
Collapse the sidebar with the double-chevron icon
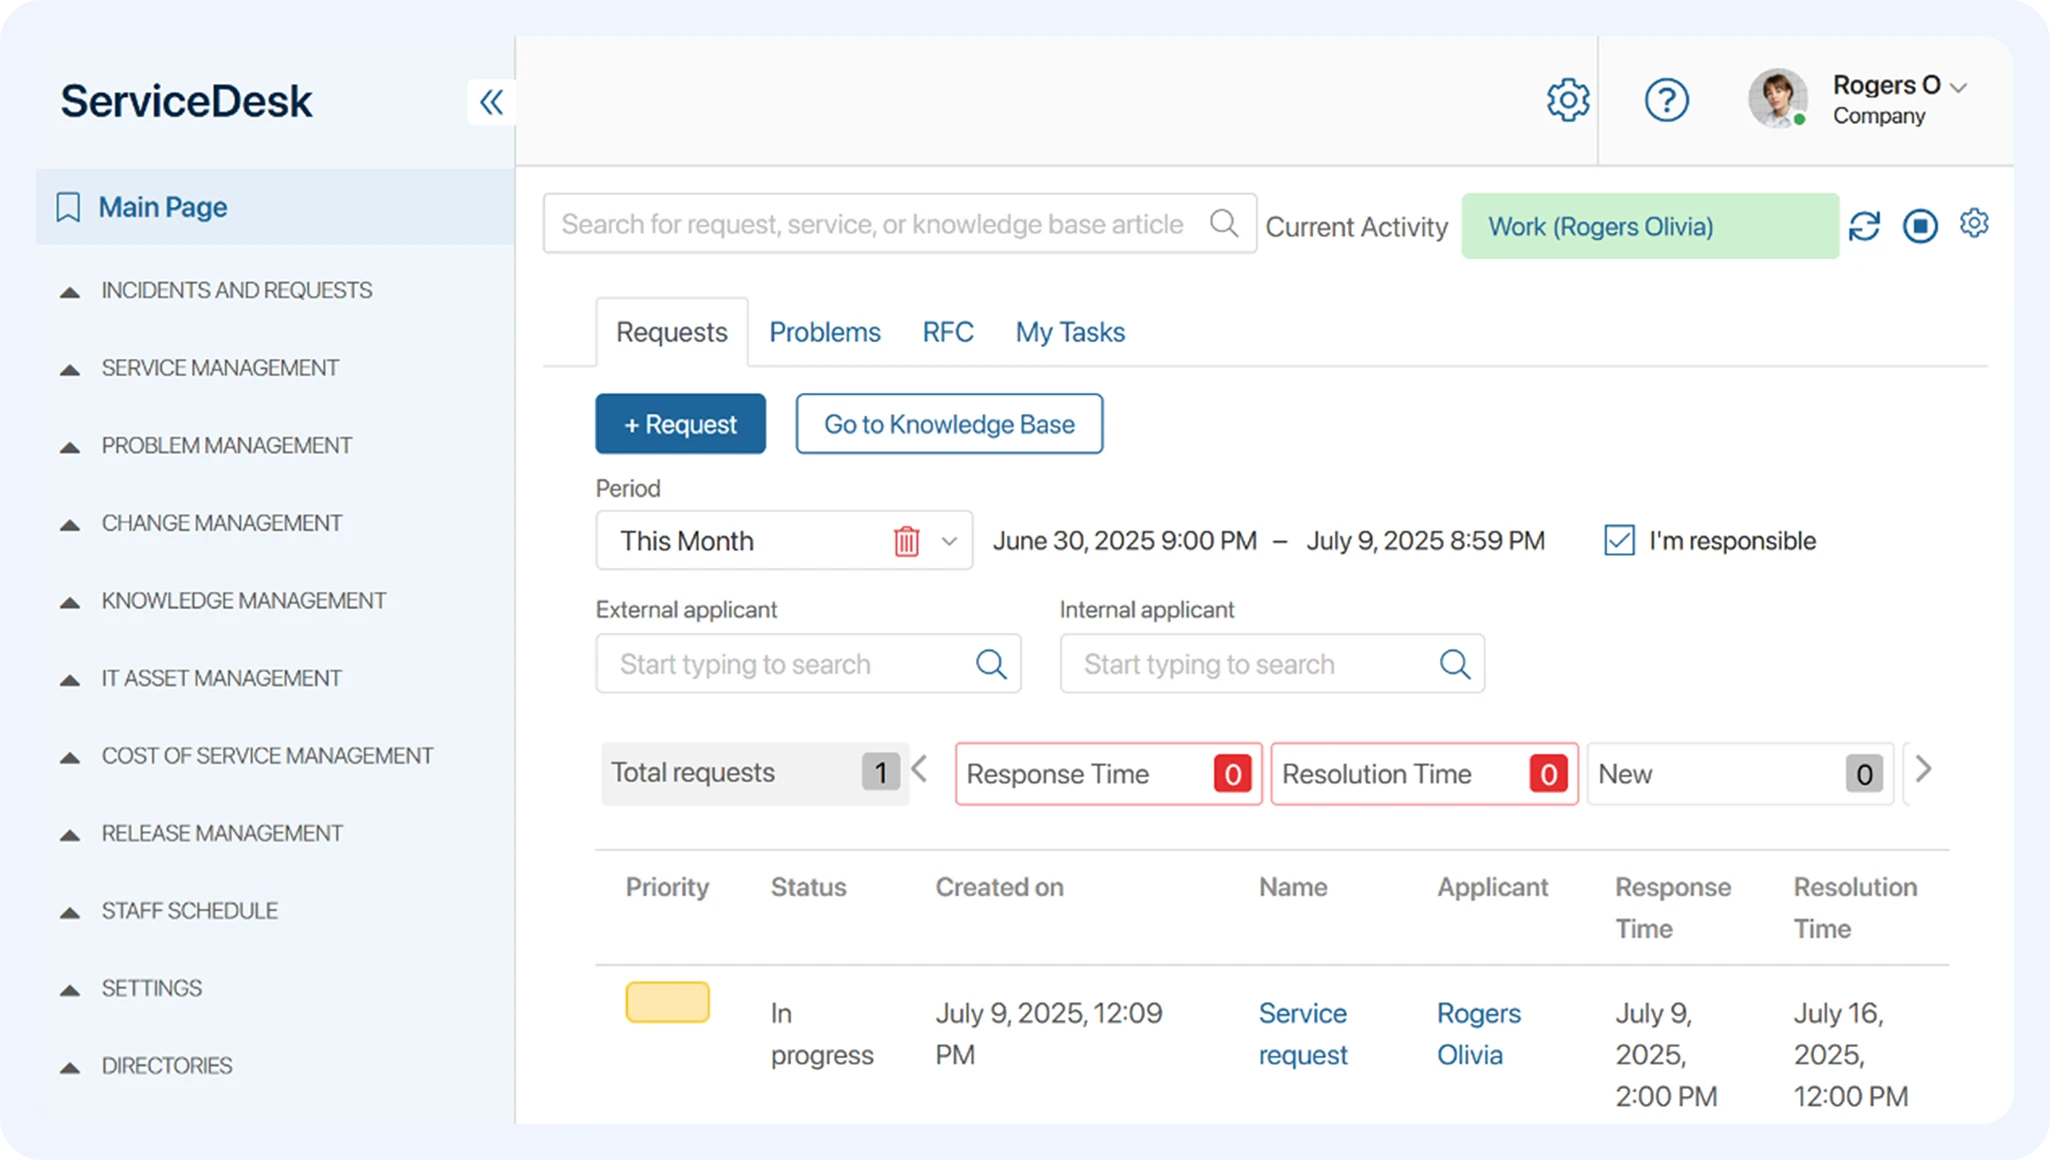click(491, 101)
